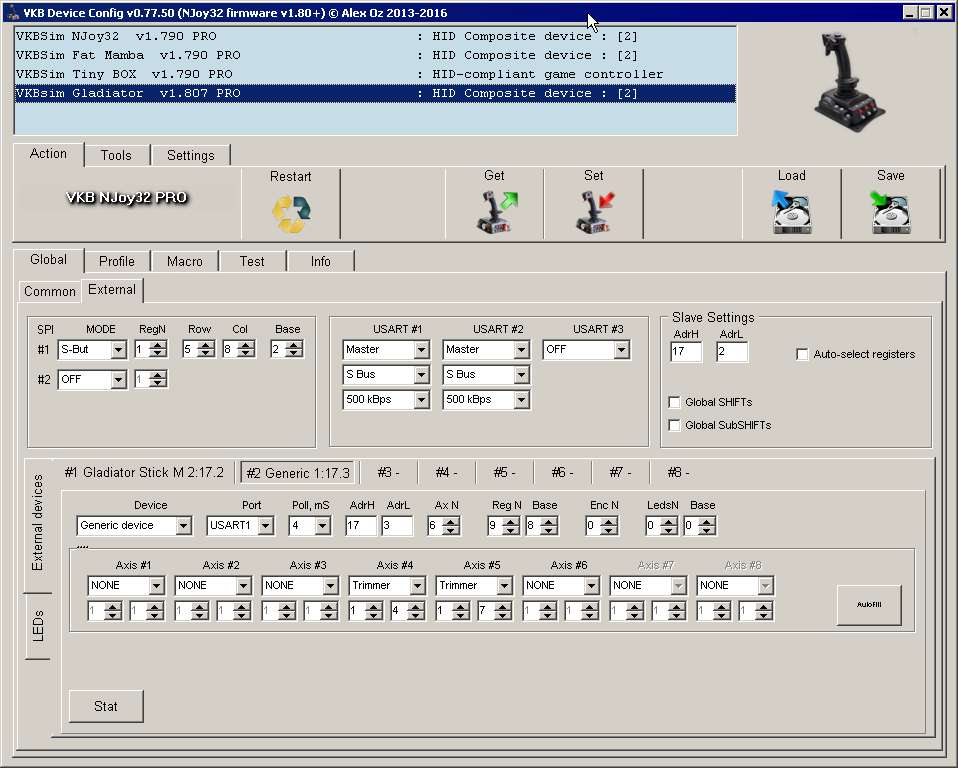Adjust Axis #5 second value stepper
958x768 pixels.
tap(503, 610)
